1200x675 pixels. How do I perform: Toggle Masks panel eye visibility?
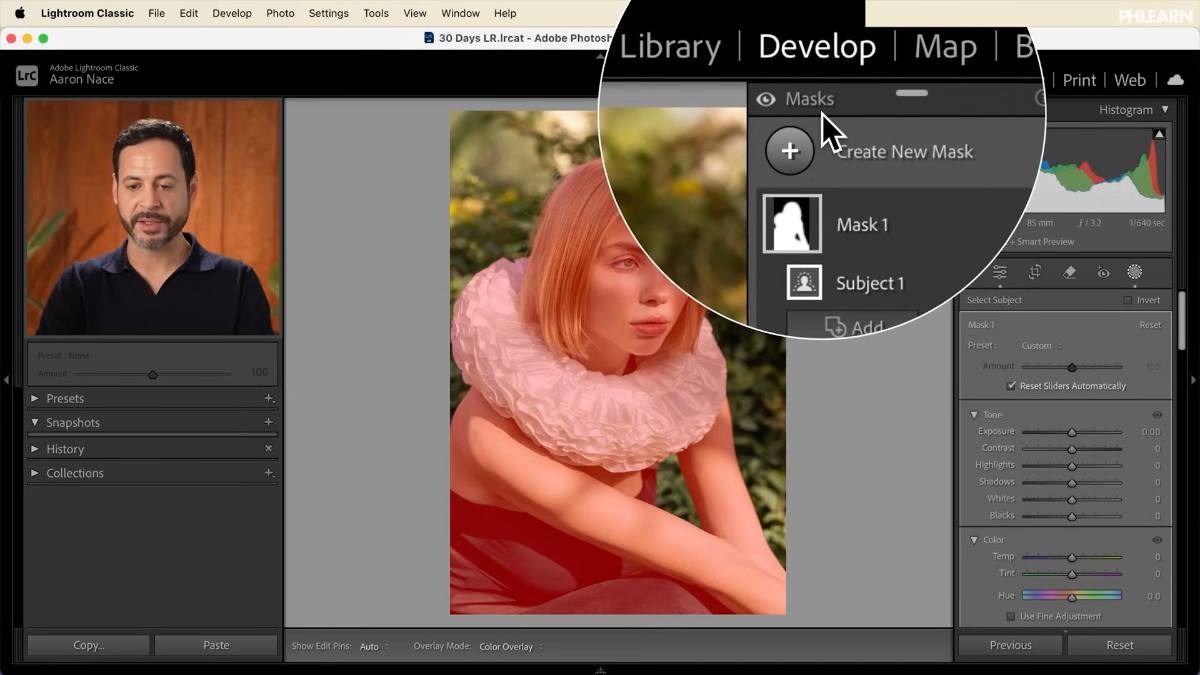766,99
